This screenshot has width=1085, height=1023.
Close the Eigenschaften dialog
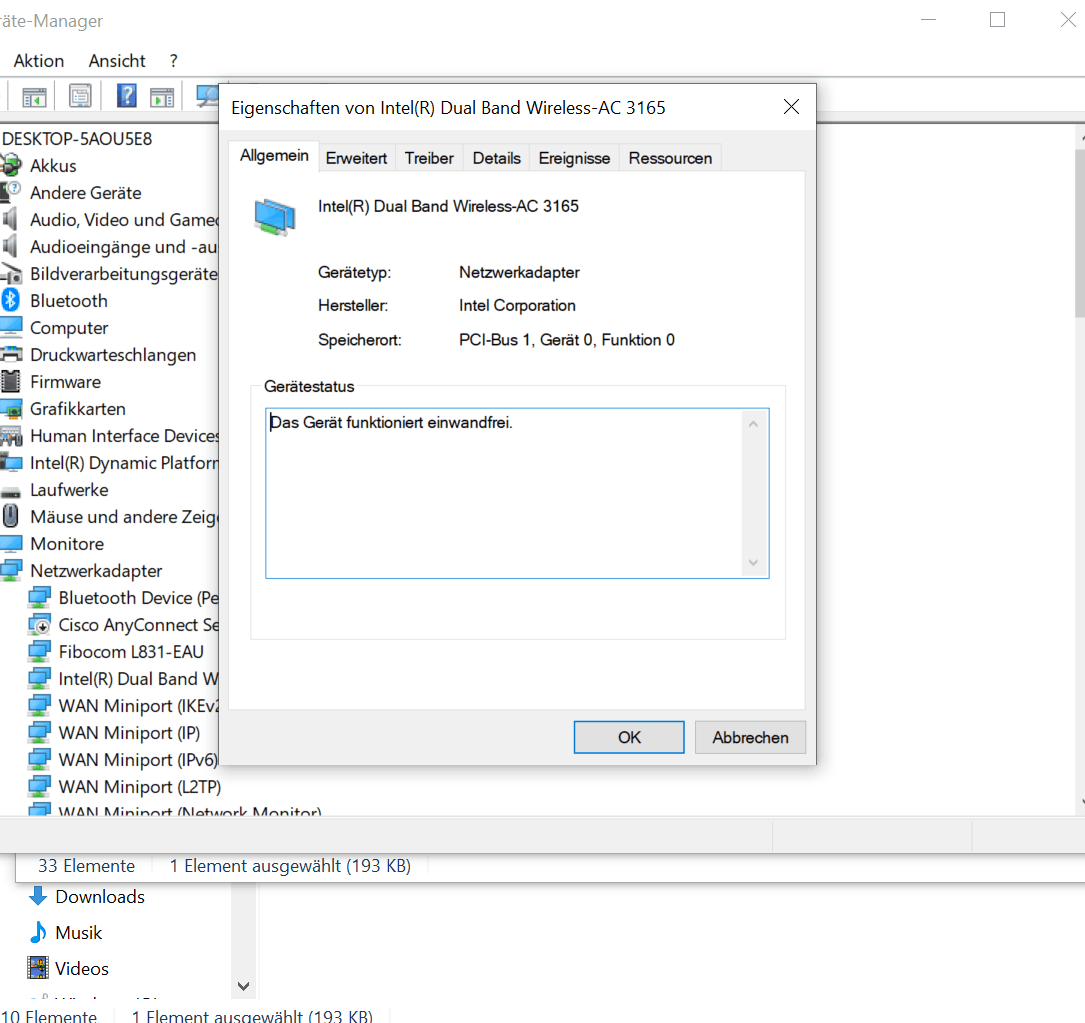coord(791,107)
